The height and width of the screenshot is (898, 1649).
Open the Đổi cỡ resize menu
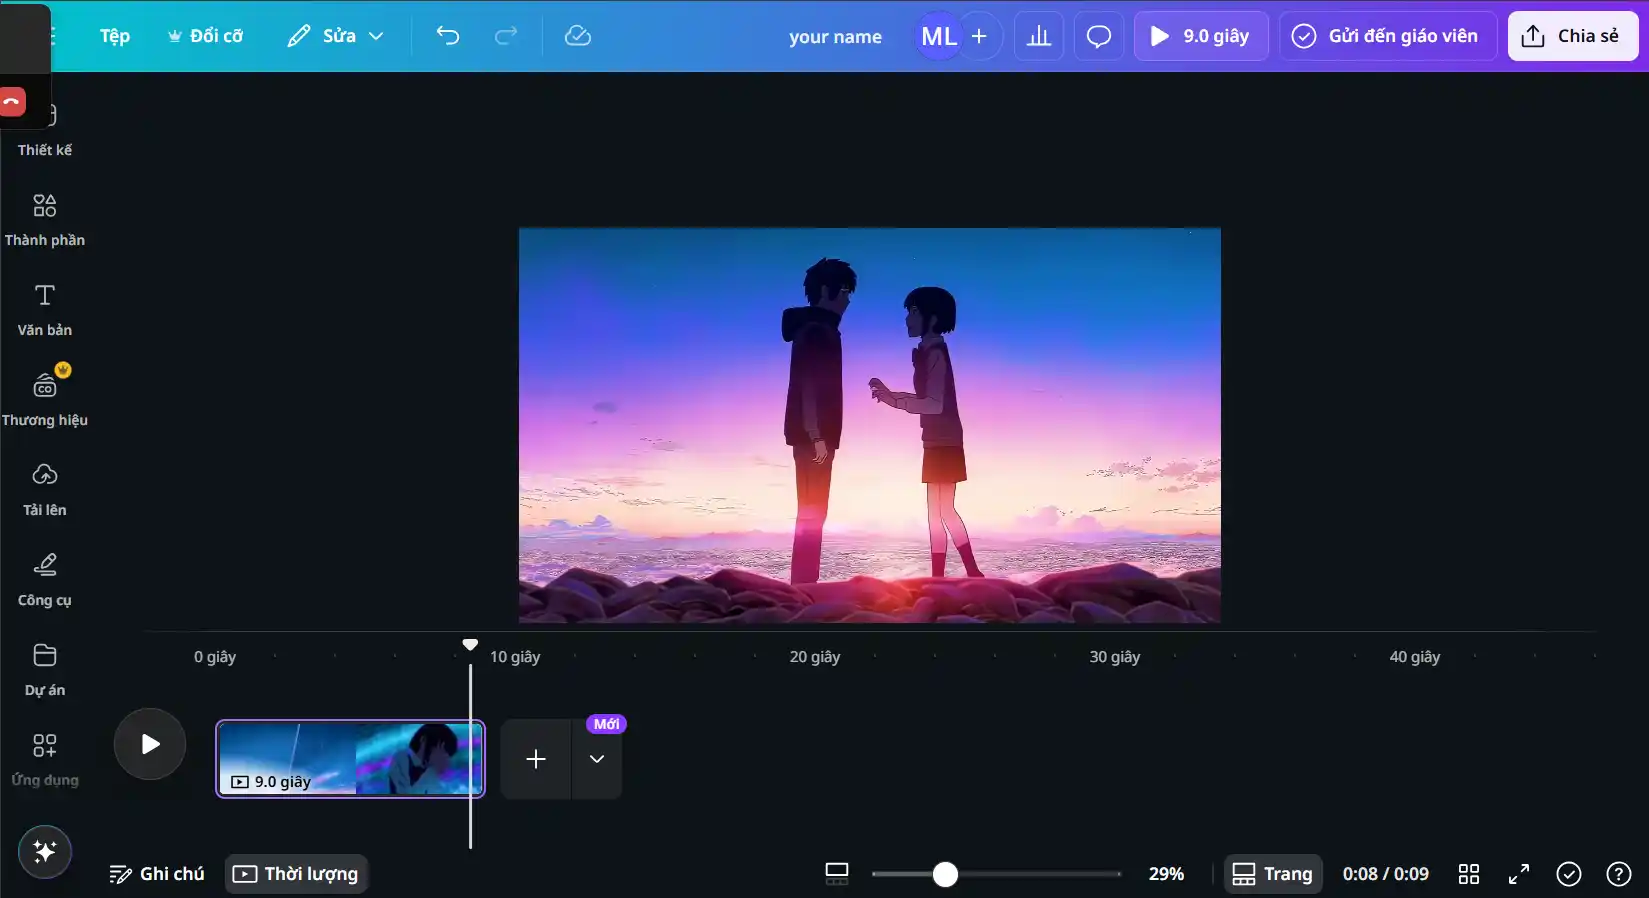click(x=205, y=36)
